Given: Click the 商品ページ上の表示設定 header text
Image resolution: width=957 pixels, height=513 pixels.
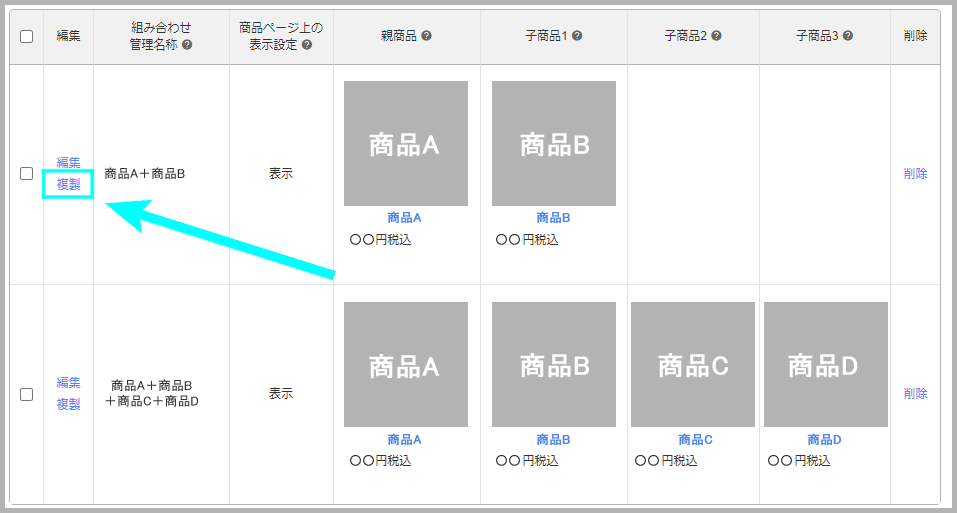Looking at the screenshot, I should tap(281, 36).
